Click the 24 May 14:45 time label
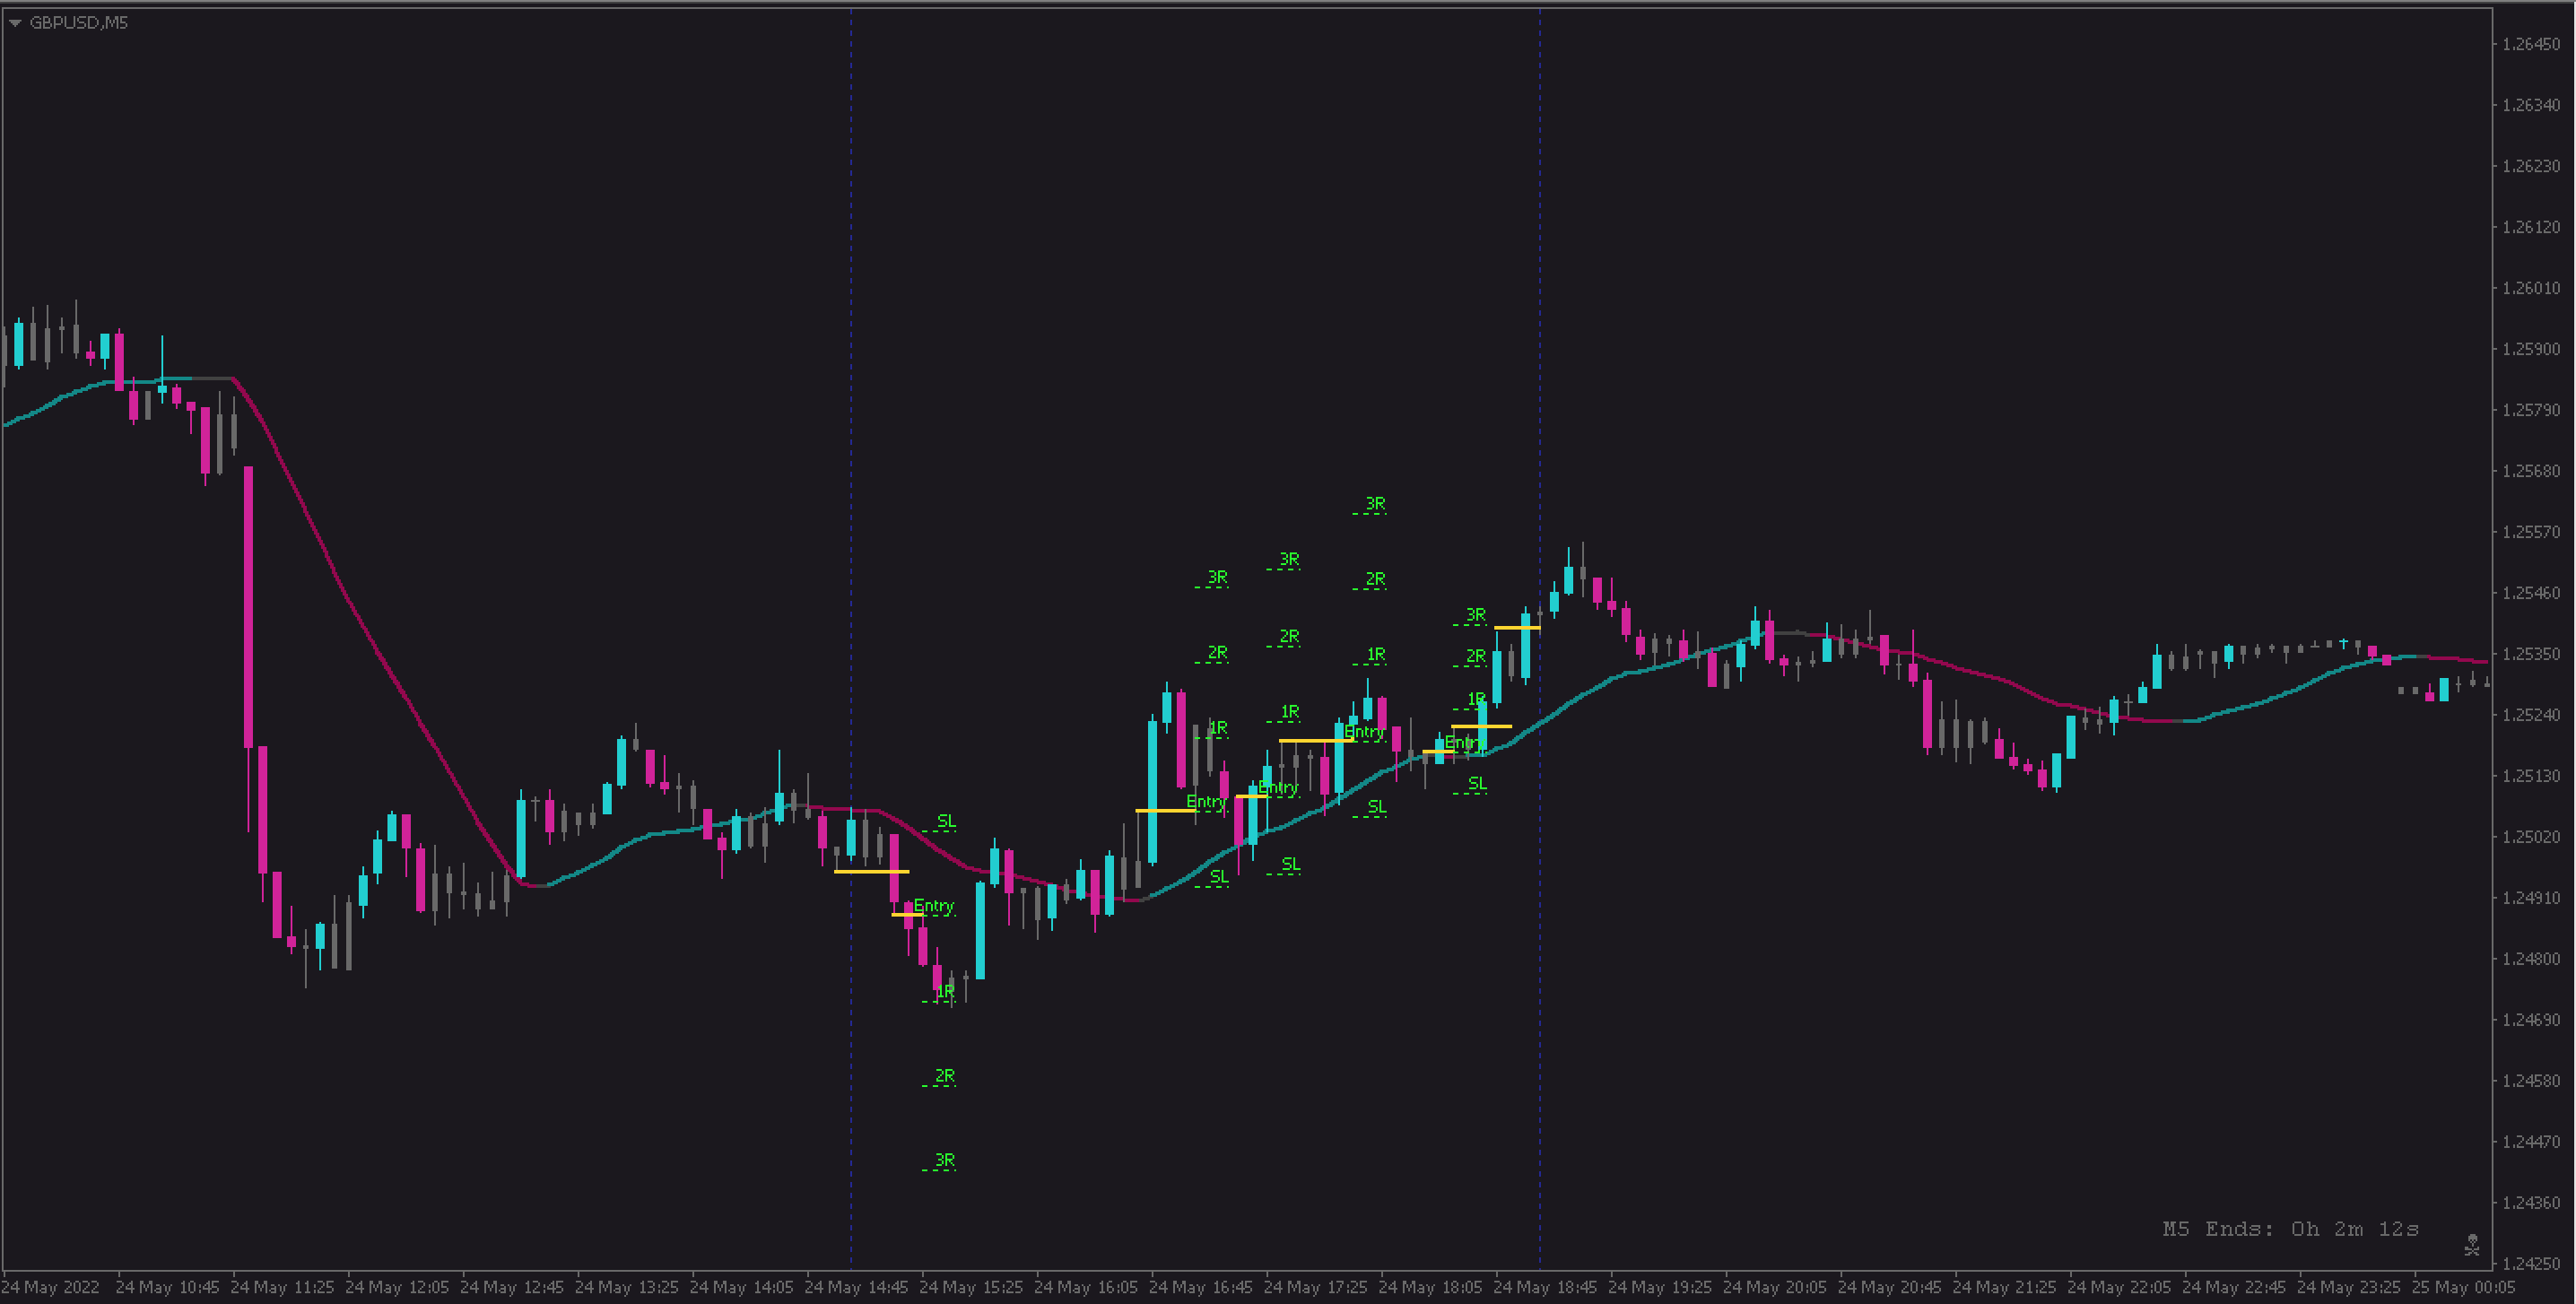Image resolution: width=2576 pixels, height=1304 pixels. [856, 1287]
